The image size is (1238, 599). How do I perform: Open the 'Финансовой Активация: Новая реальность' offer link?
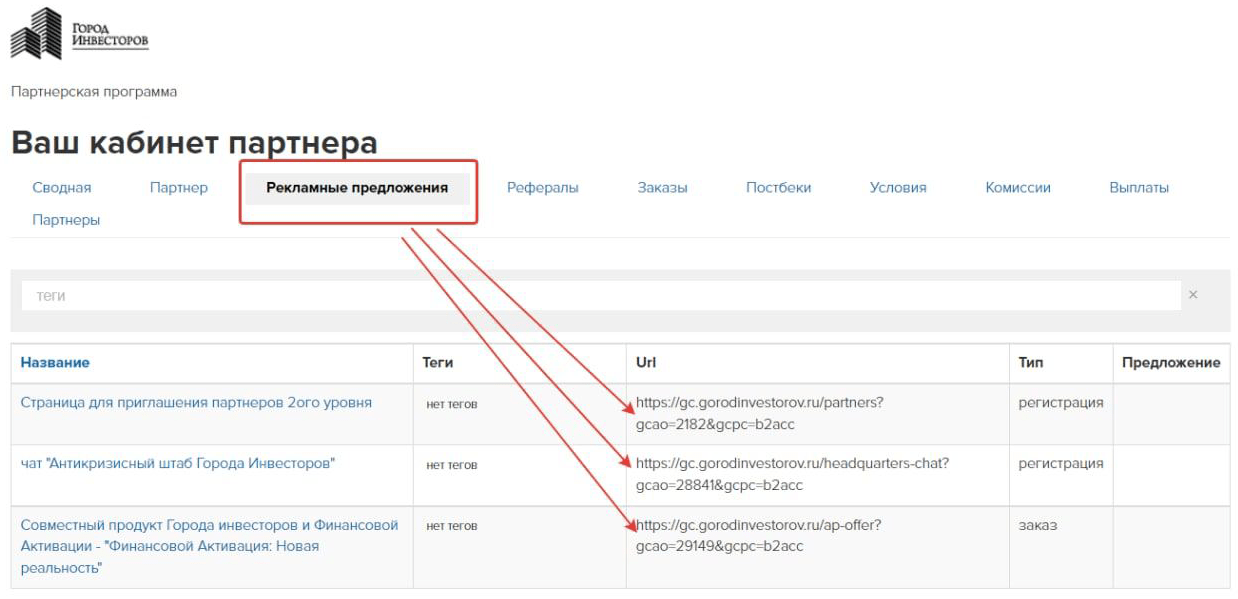209,546
